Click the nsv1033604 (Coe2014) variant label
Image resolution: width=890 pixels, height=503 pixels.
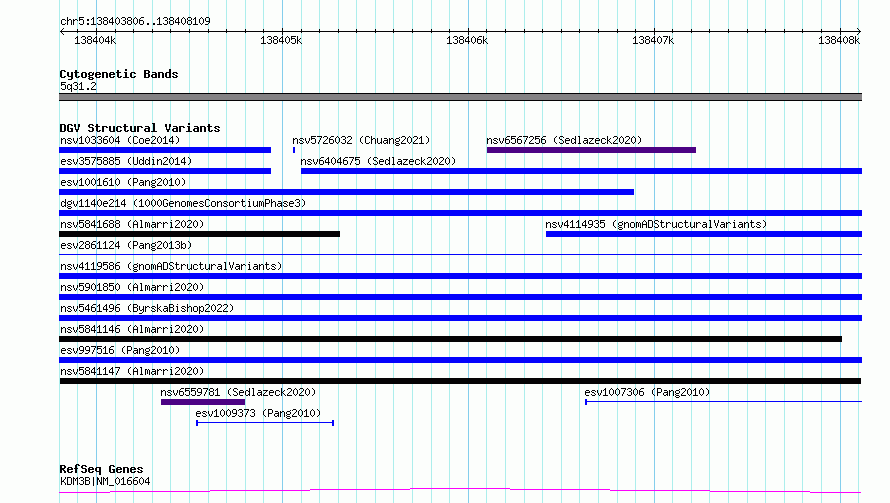pyautogui.click(x=120, y=140)
